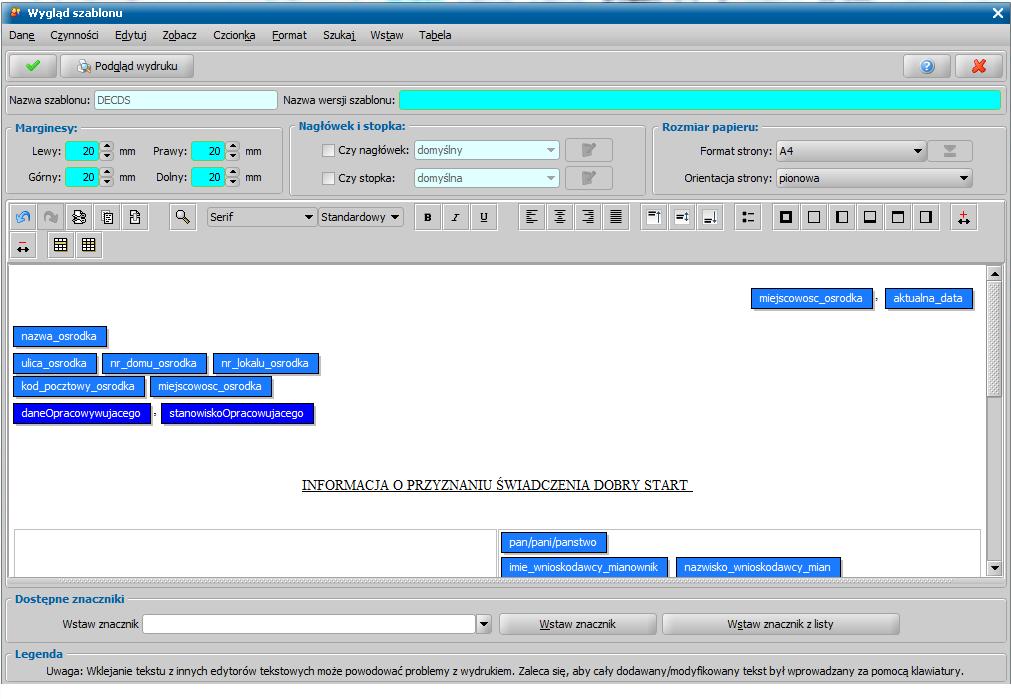Select the aktualna_data tag
The width and height of the screenshot is (1011, 699).
pos(928,299)
